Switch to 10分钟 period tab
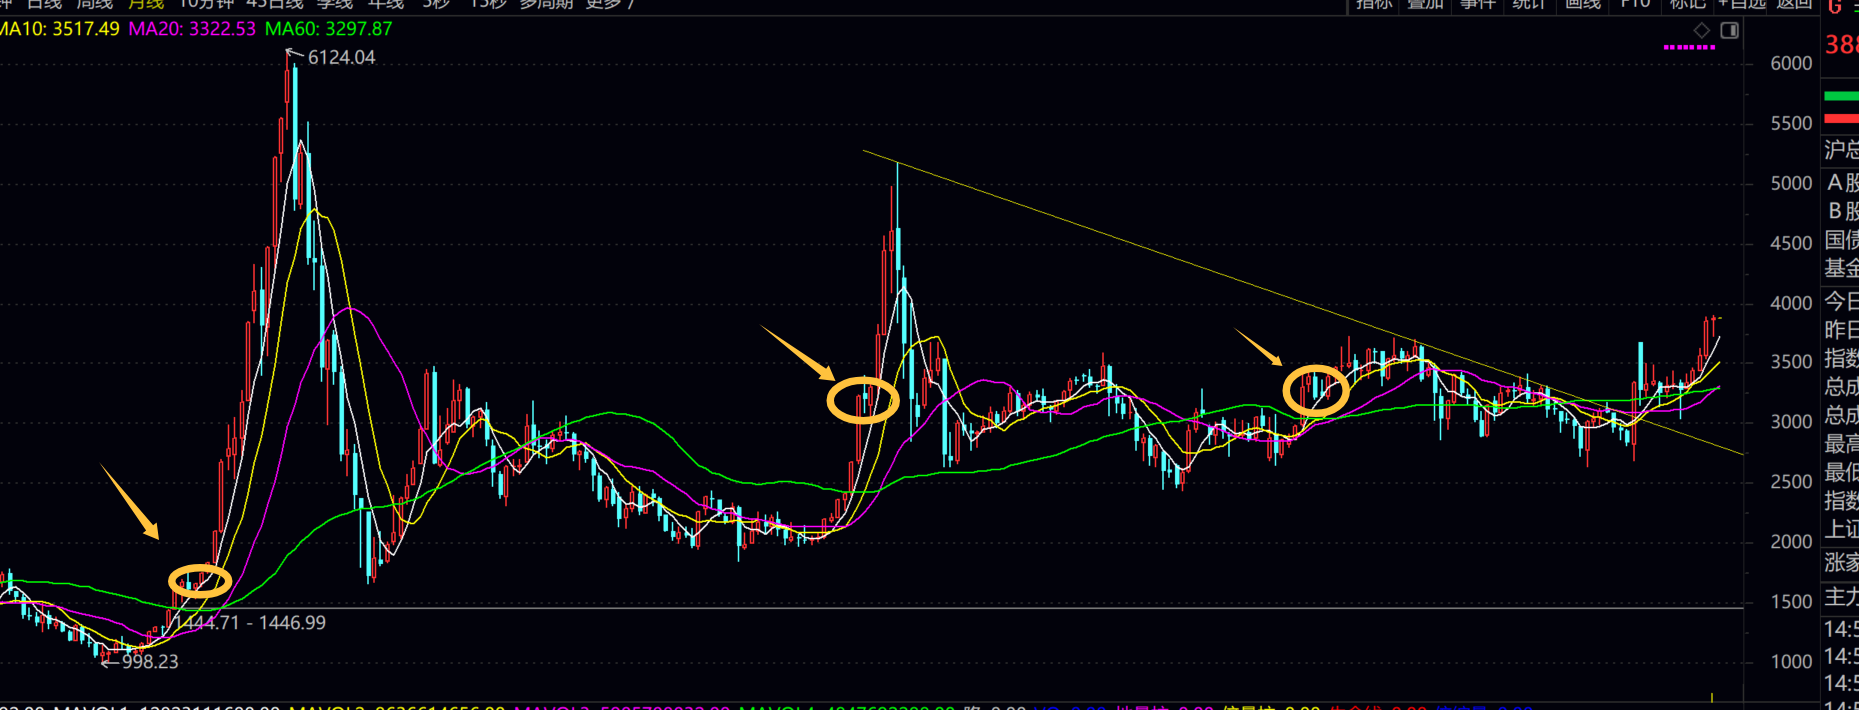The height and width of the screenshot is (710, 1859). tap(207, 4)
